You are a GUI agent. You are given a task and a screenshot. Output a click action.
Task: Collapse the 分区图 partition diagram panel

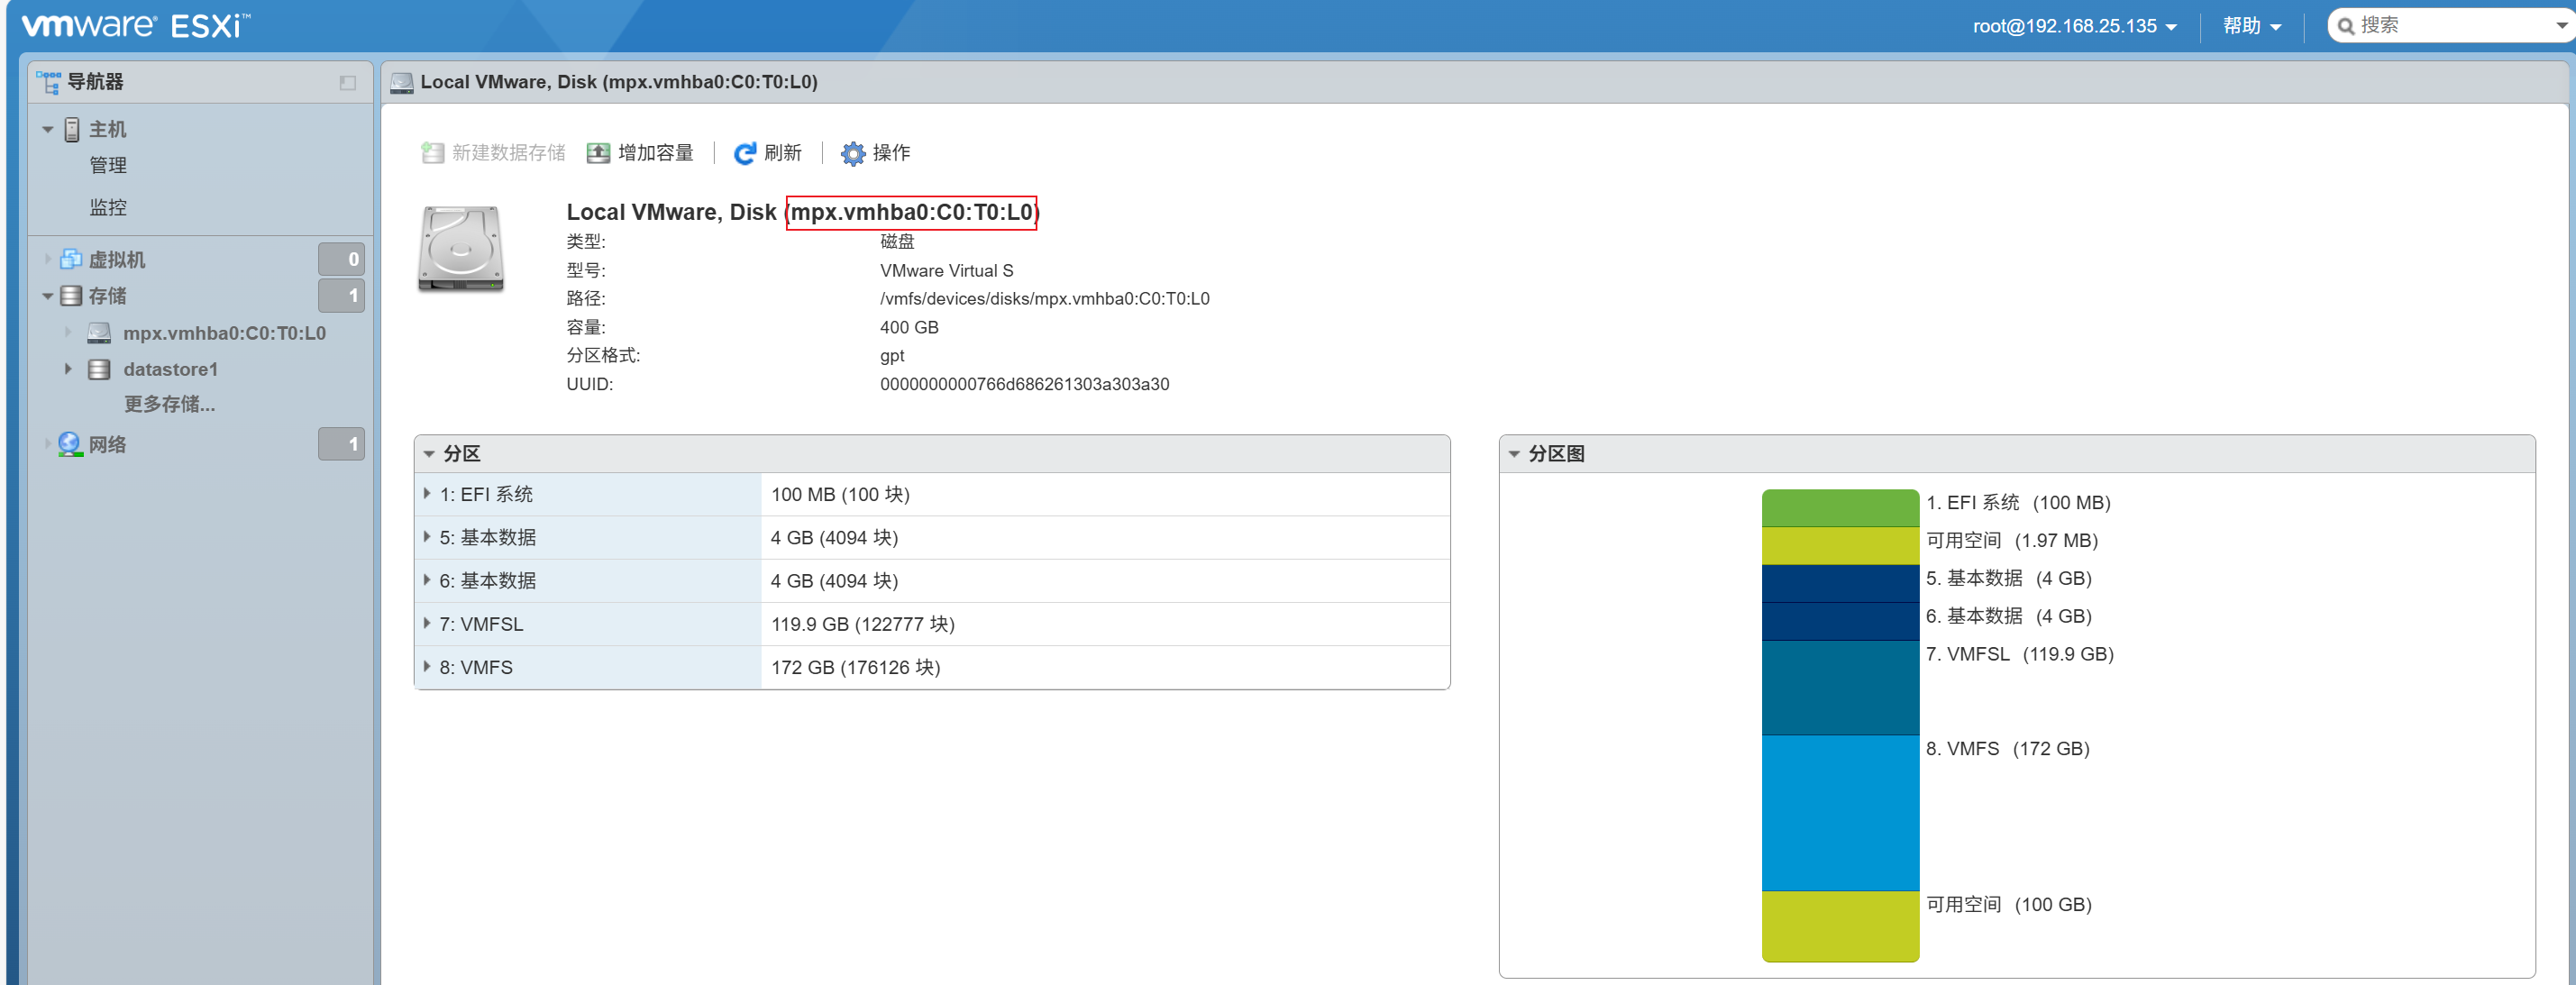pyautogui.click(x=1514, y=454)
